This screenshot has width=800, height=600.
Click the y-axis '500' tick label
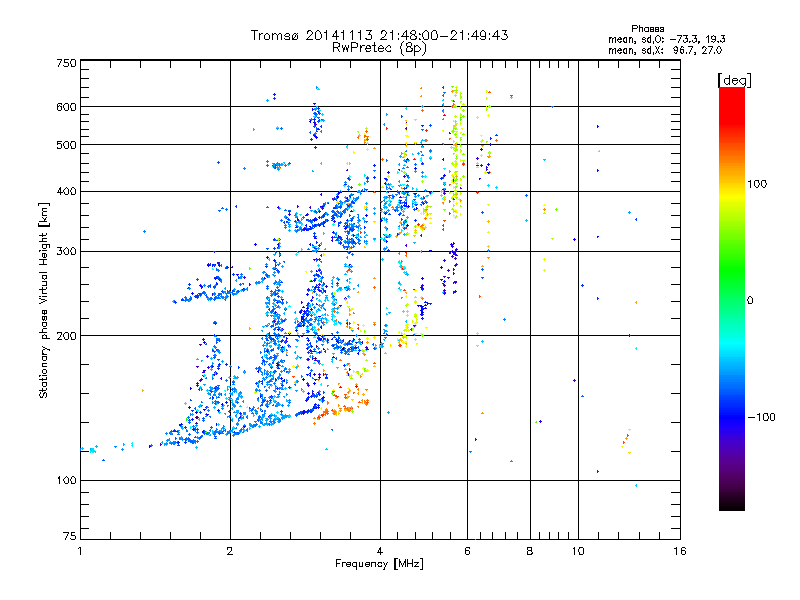click(66, 145)
